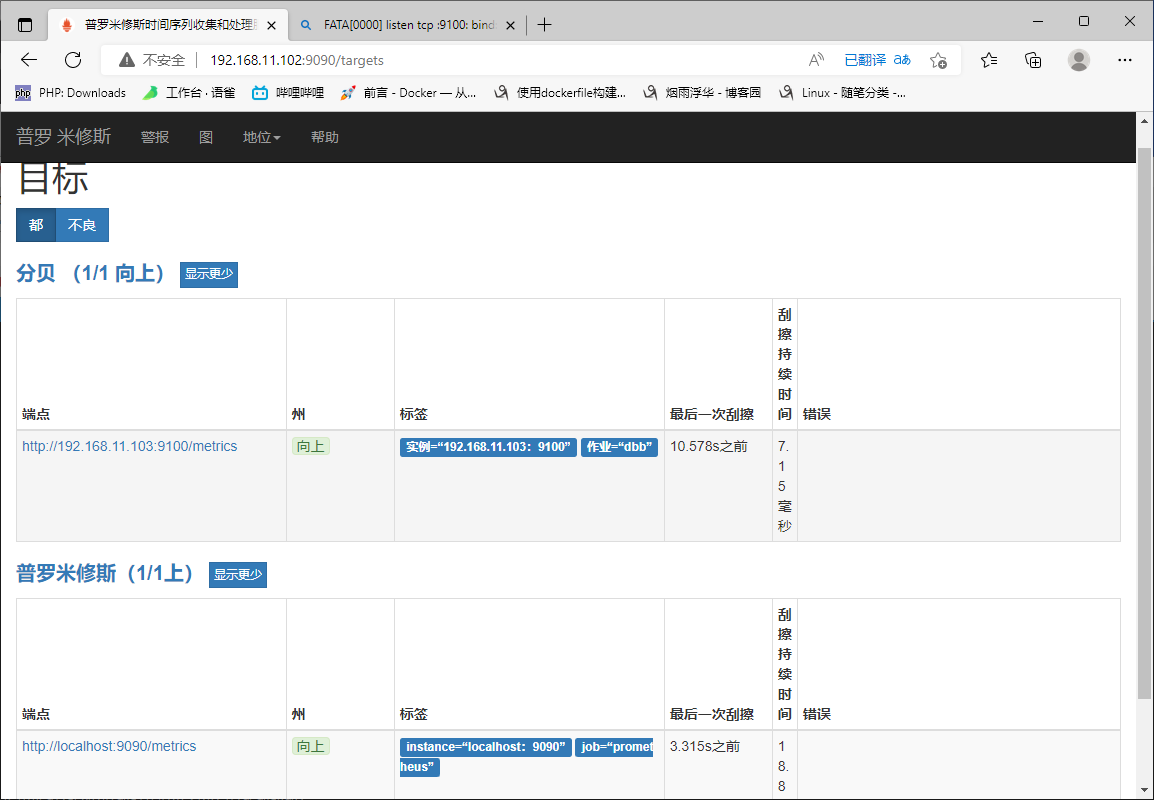Select the 都 filter toggle

[x=36, y=225]
